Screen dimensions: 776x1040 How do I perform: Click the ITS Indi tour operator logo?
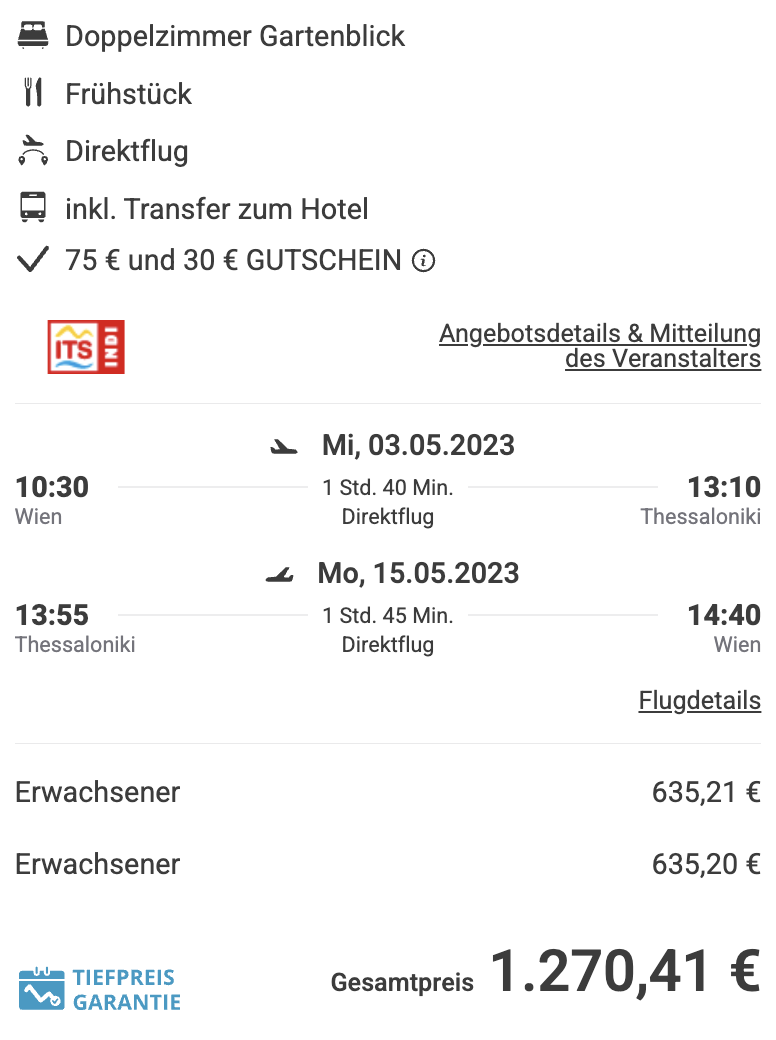click(x=86, y=347)
